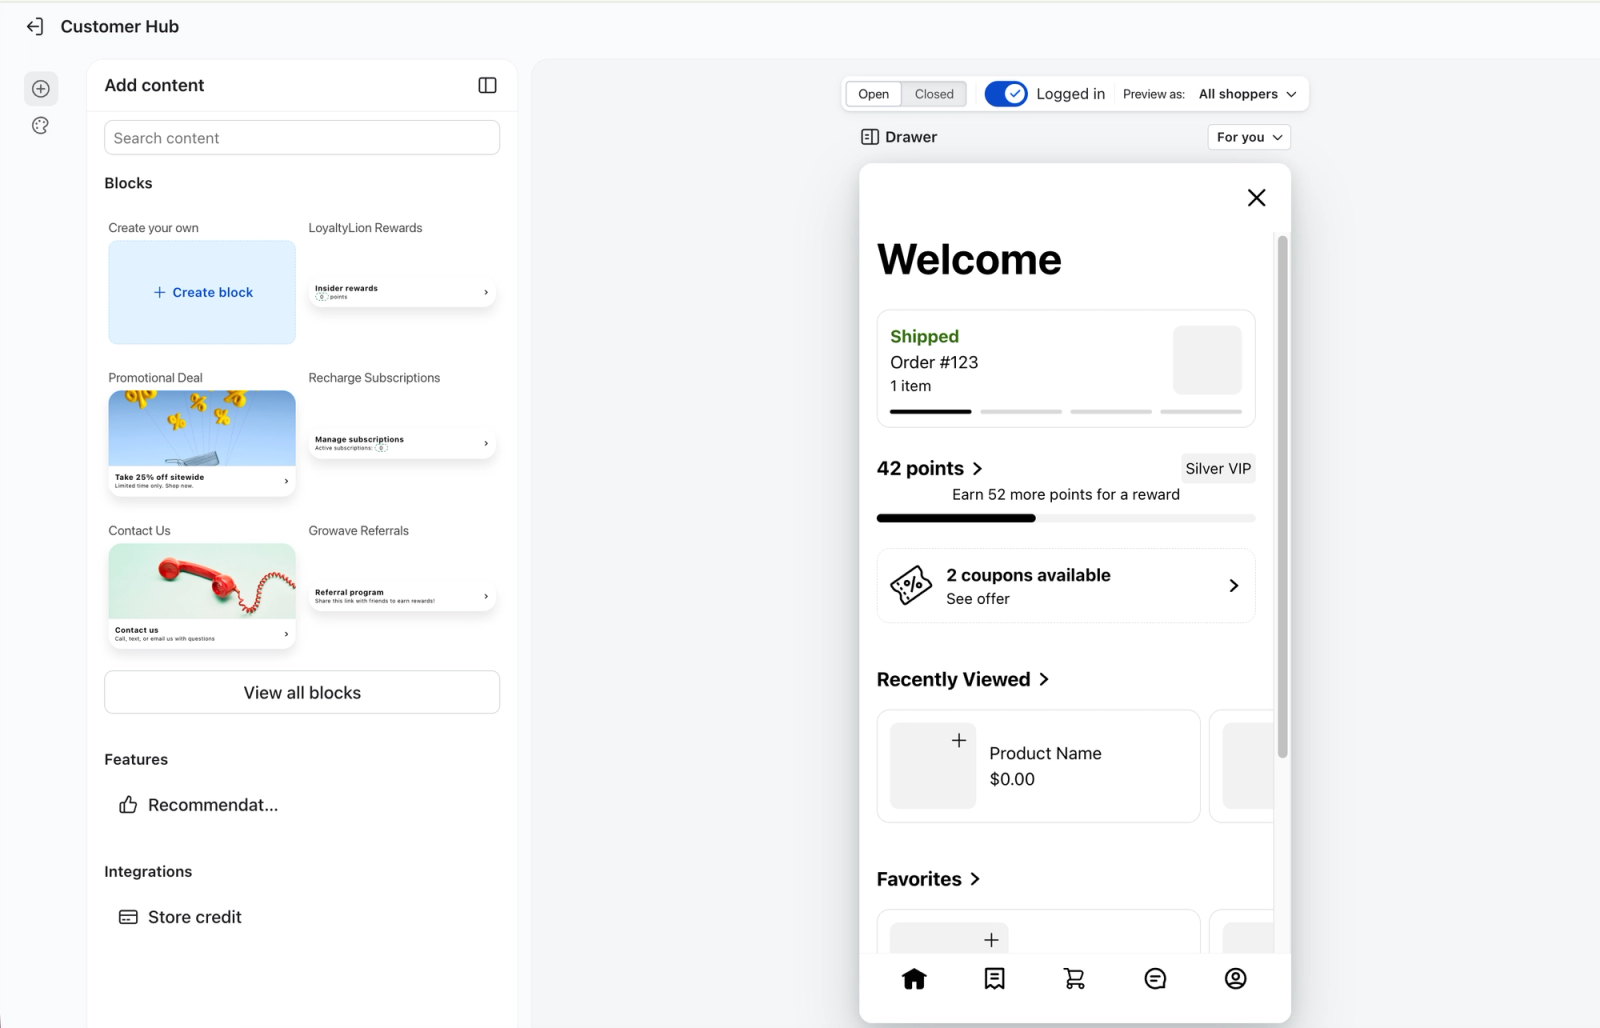The width and height of the screenshot is (1600, 1028).
Task: Go to Home icon in drawer bottom nav
Action: pos(914,978)
